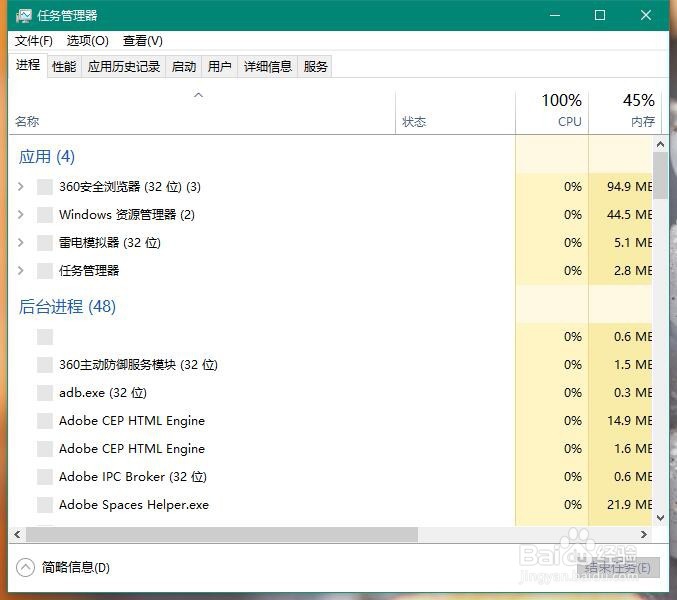Click the Windows 资源管理器 process icon
This screenshot has height=600, width=677.
click(x=44, y=215)
